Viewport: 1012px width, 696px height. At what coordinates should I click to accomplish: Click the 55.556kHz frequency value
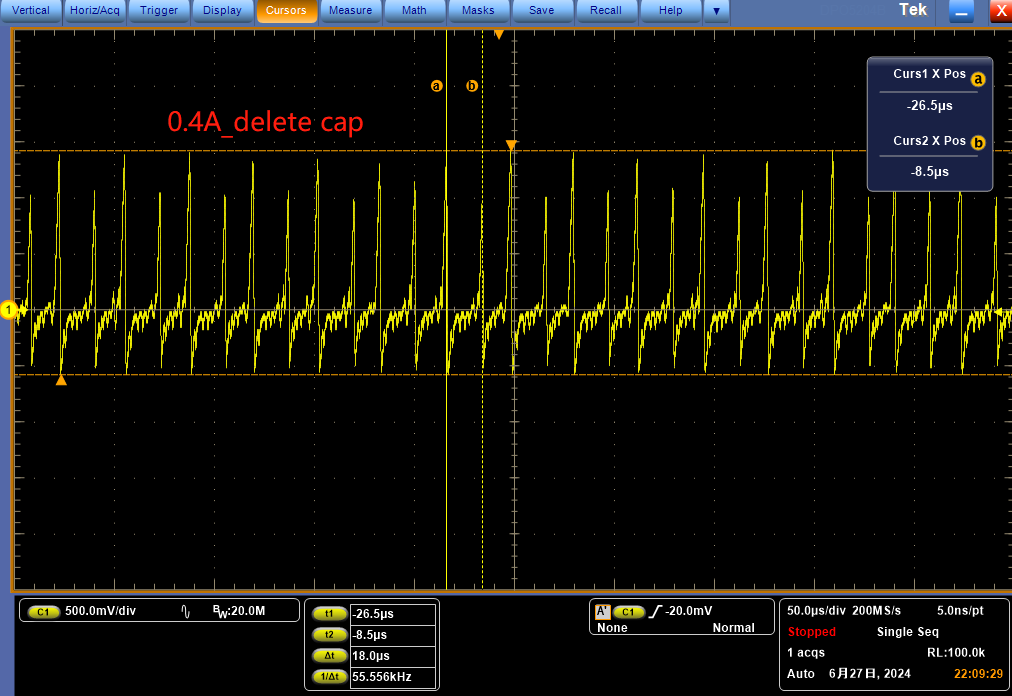[393, 677]
